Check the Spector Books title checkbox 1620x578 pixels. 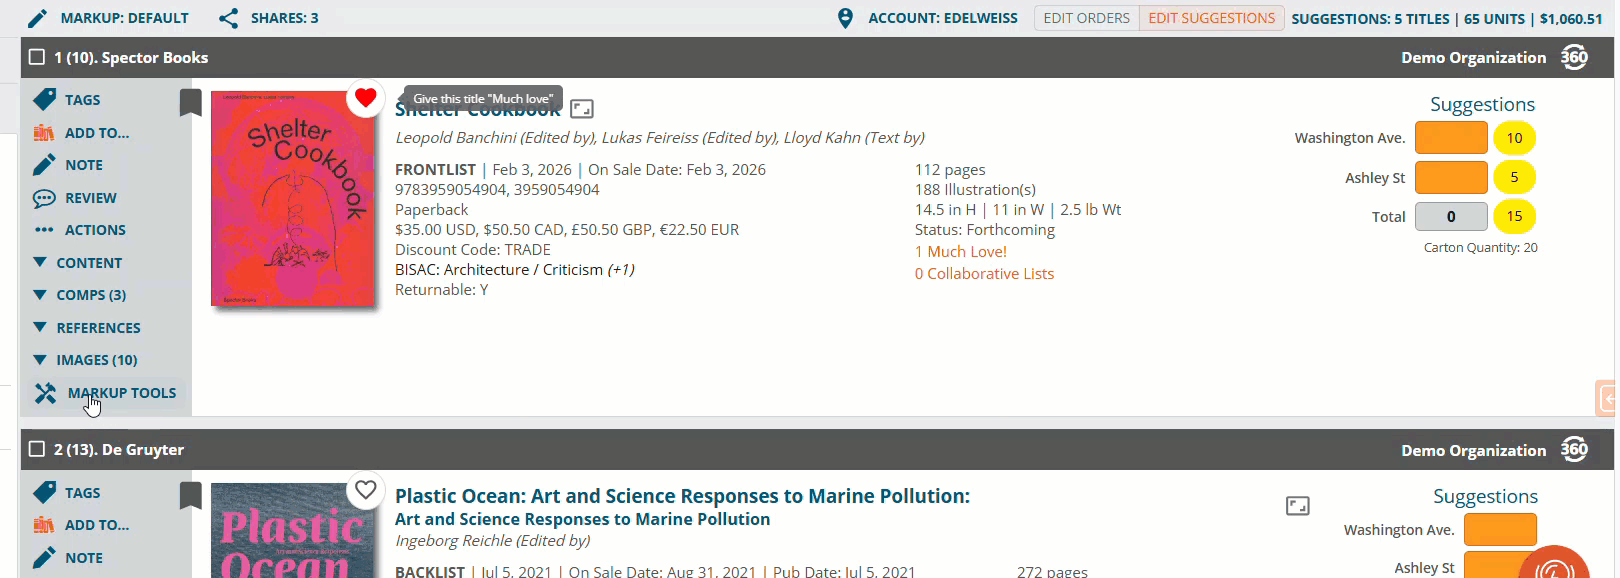37,57
